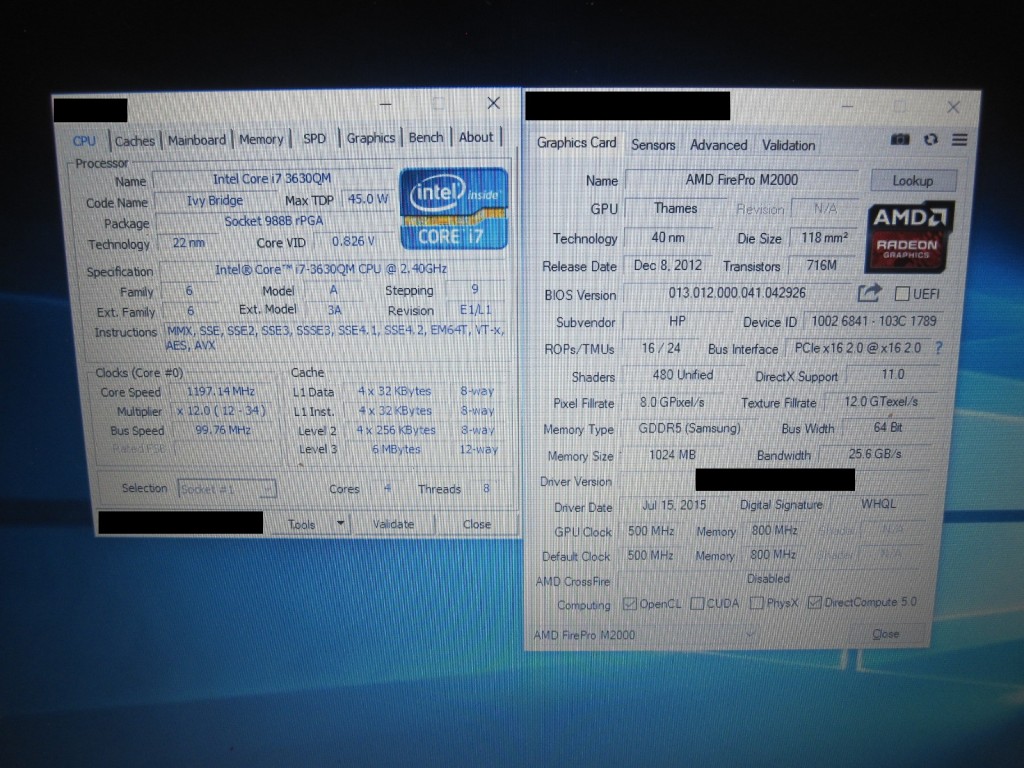Click the Release Date value 'Dec 8, 2012'

(x=668, y=265)
